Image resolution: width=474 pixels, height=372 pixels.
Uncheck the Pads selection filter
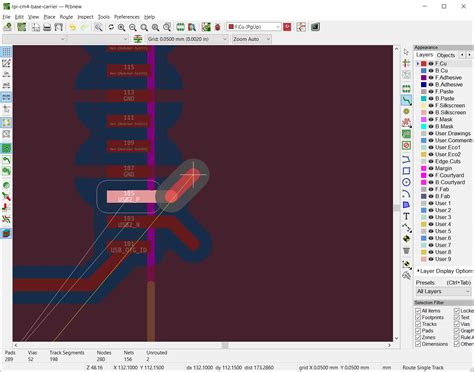click(x=418, y=331)
